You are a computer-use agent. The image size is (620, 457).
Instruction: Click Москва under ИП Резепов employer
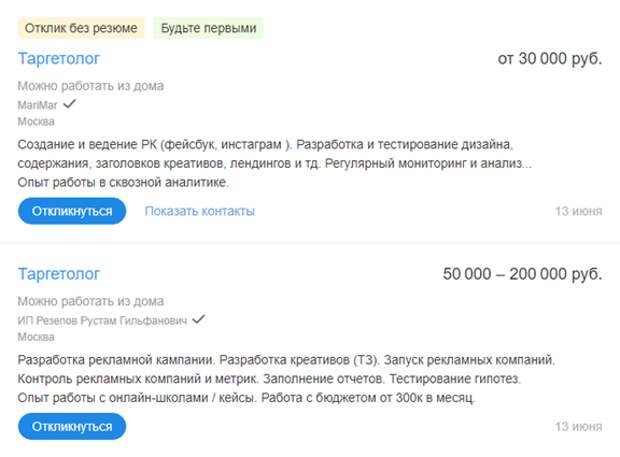pyautogui.click(x=36, y=337)
